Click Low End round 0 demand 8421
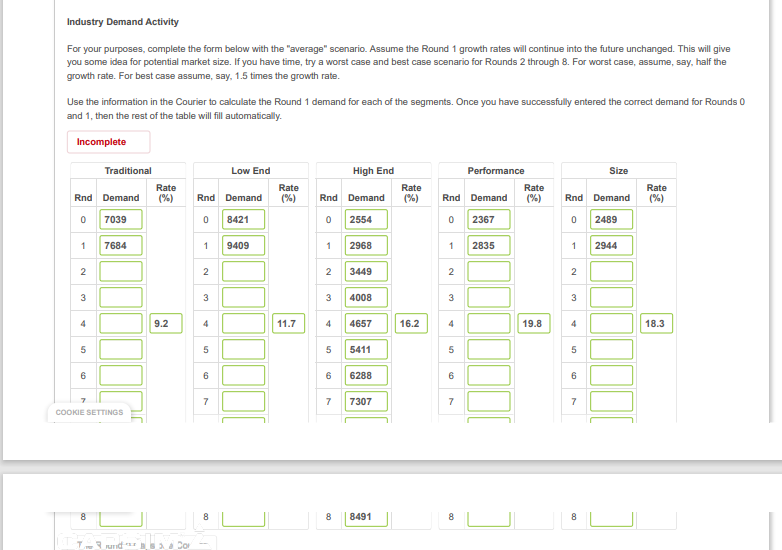Image resolution: width=782 pixels, height=550 pixels. click(243, 219)
